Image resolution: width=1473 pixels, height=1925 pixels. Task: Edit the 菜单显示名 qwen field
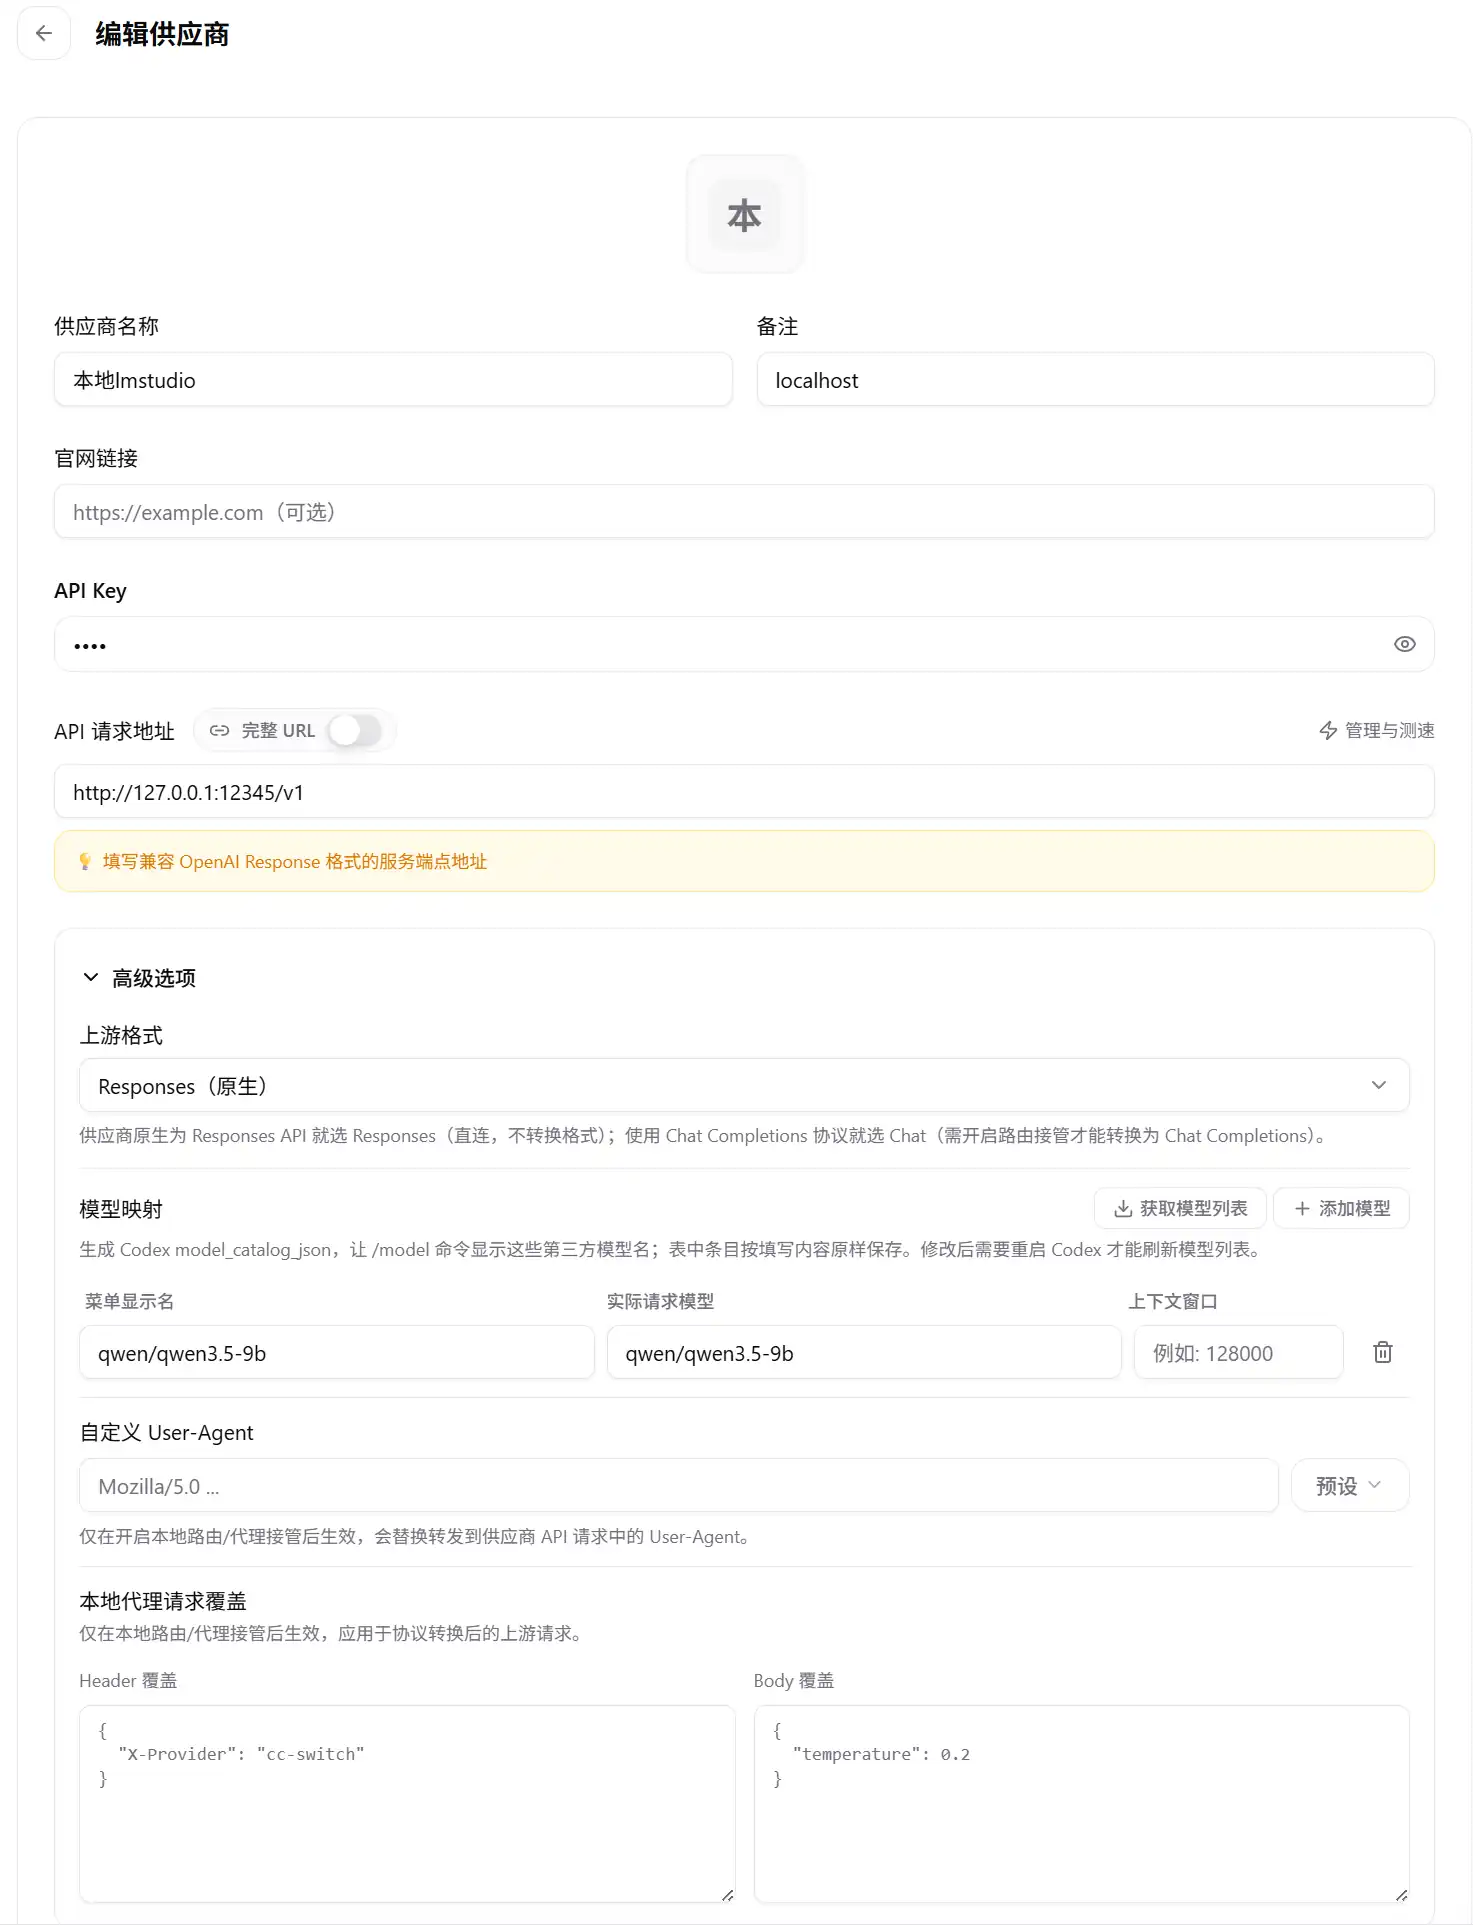(x=337, y=1353)
